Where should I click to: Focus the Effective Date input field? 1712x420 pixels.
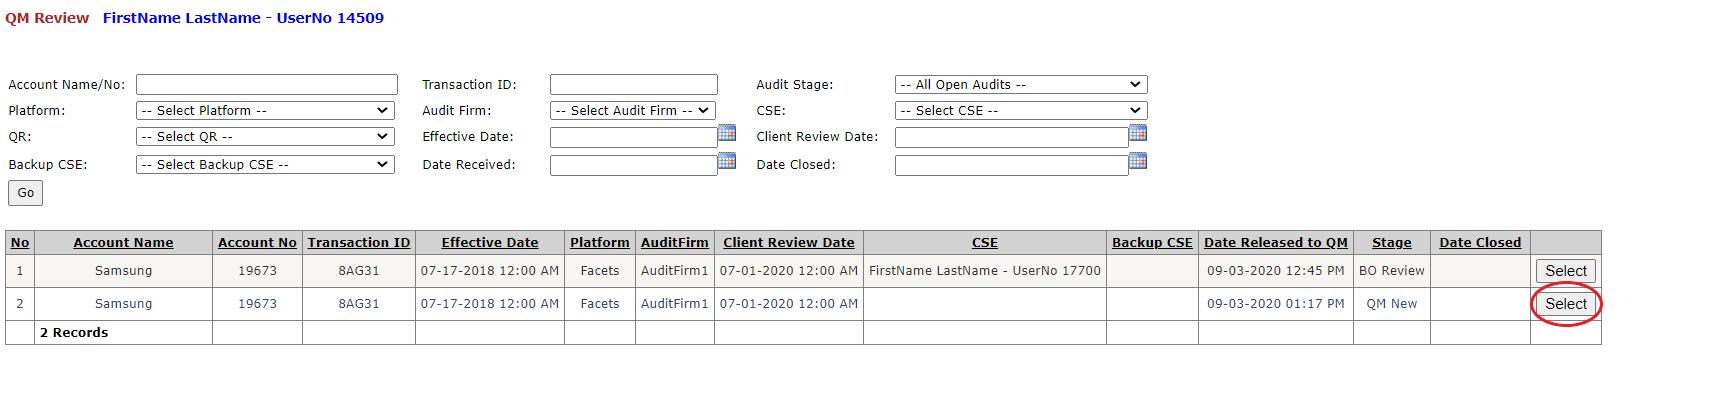(x=634, y=137)
